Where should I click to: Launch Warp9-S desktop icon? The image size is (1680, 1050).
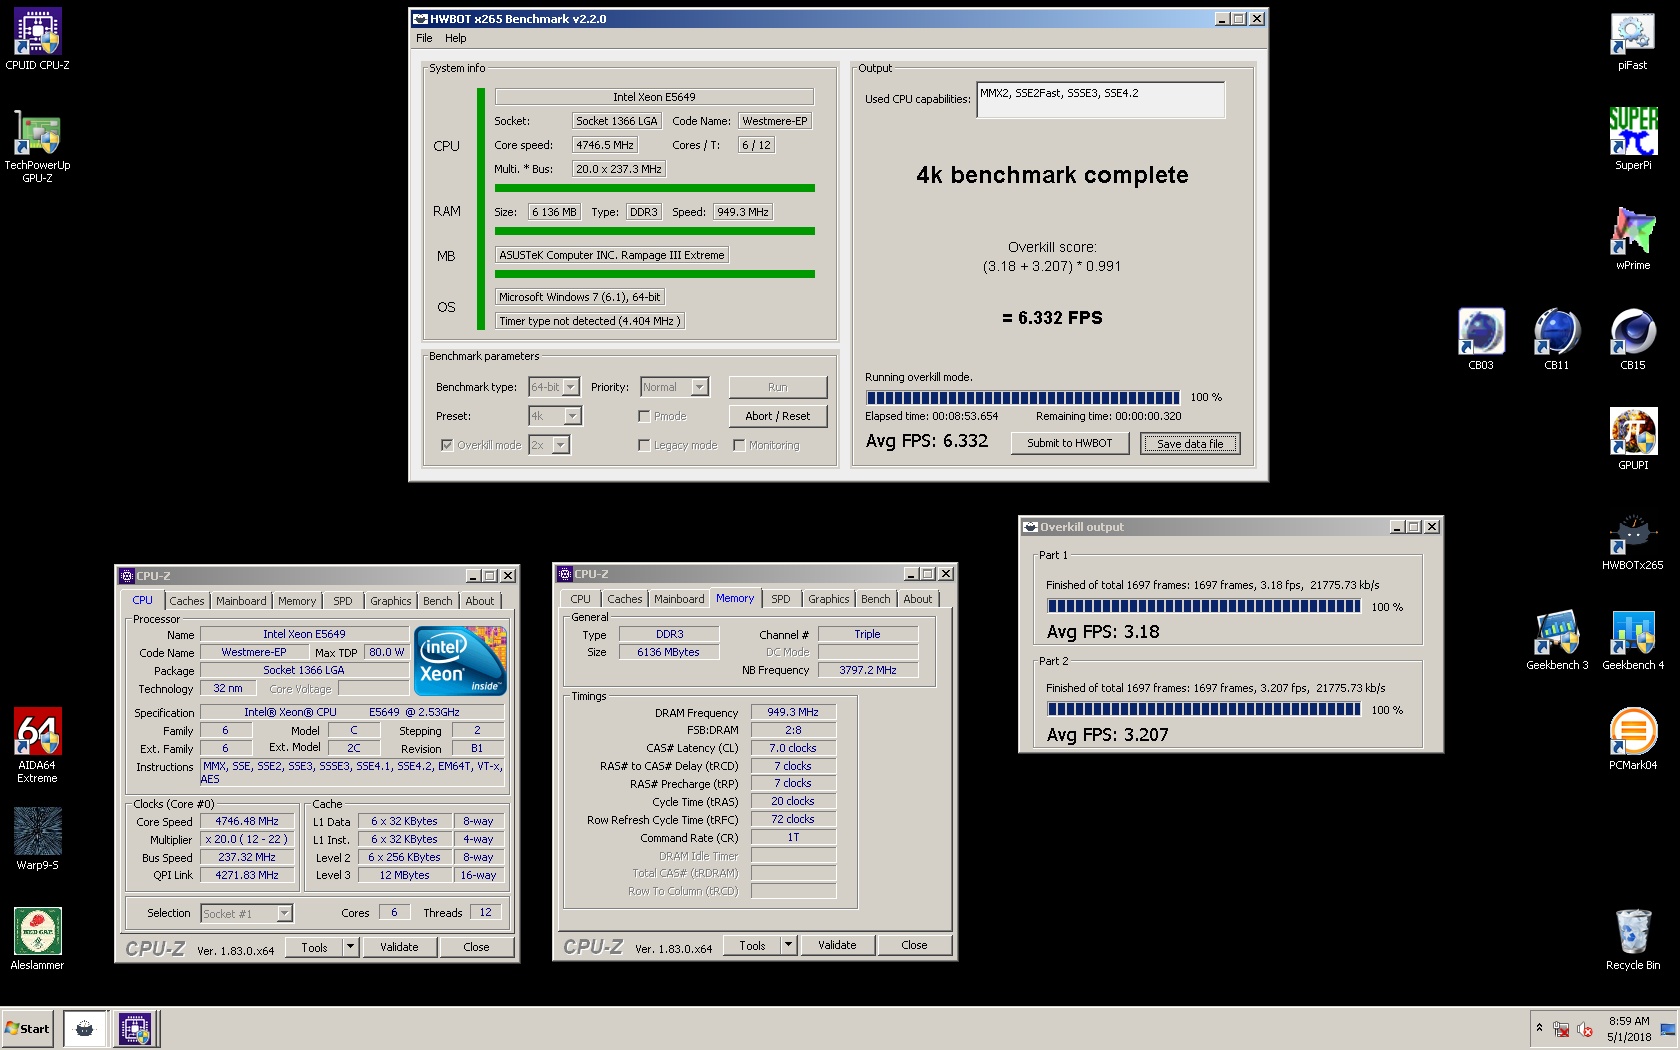coord(37,839)
